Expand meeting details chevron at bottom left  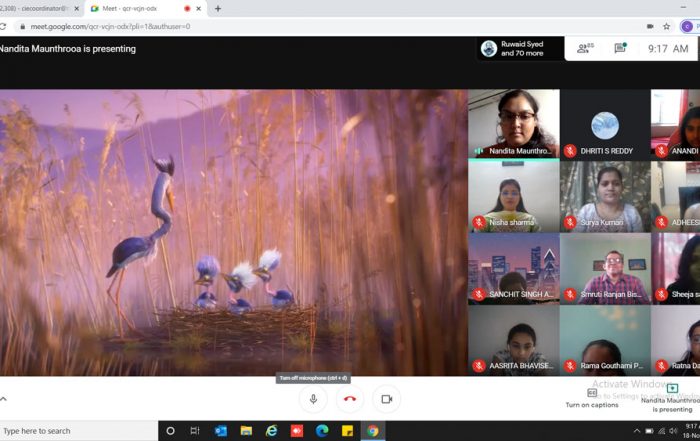4,399
